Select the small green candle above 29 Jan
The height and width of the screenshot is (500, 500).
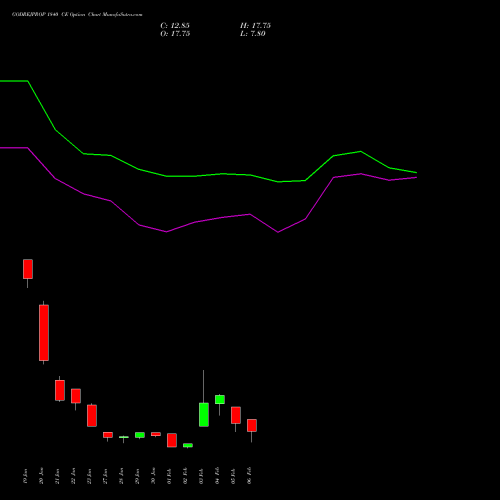click(x=140, y=435)
